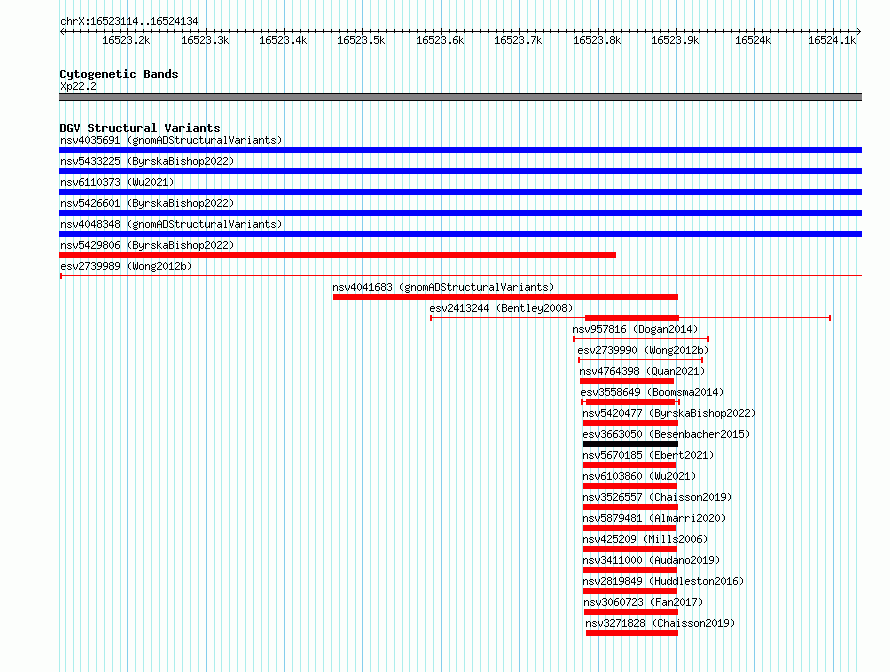Image resolution: width=890 pixels, height=672 pixels.
Task: Click the red bar under nsv3526557
Action: coord(631,507)
